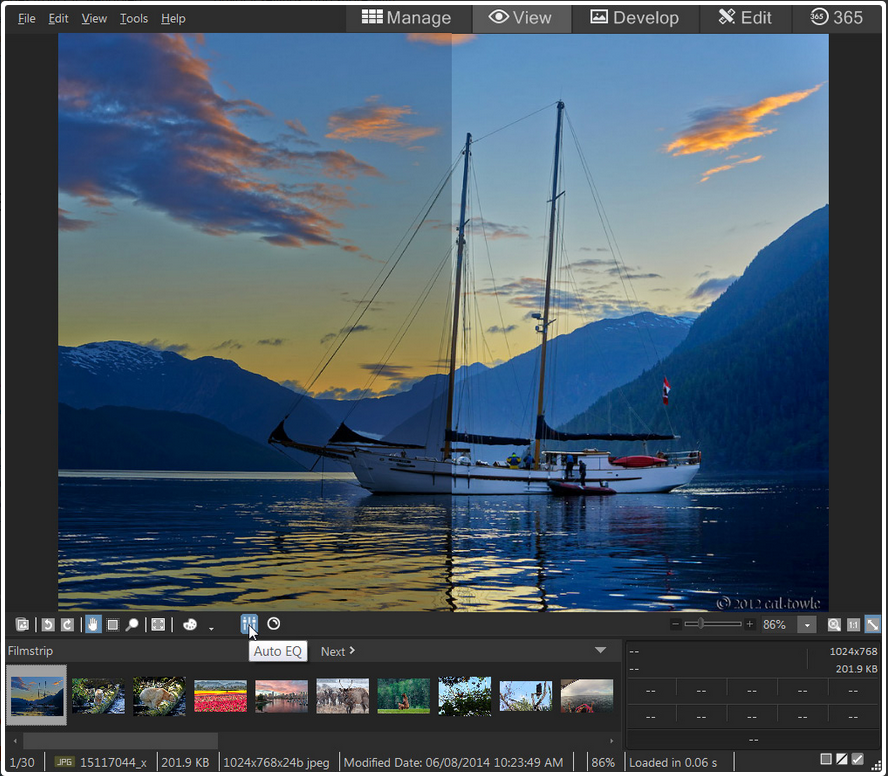Open the zoom percentage dropdown

(x=807, y=624)
